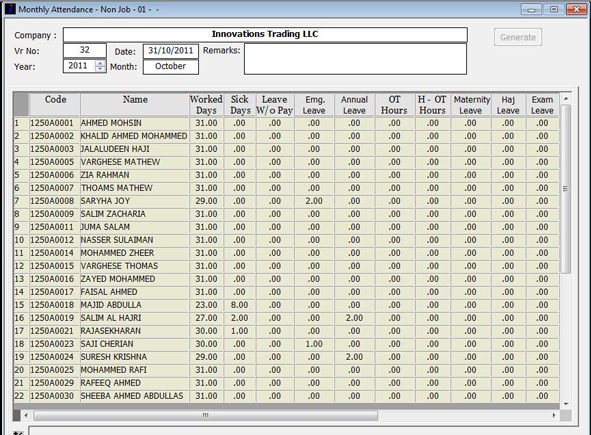Click the Company name field
The image size is (591, 435).
[x=265, y=34]
